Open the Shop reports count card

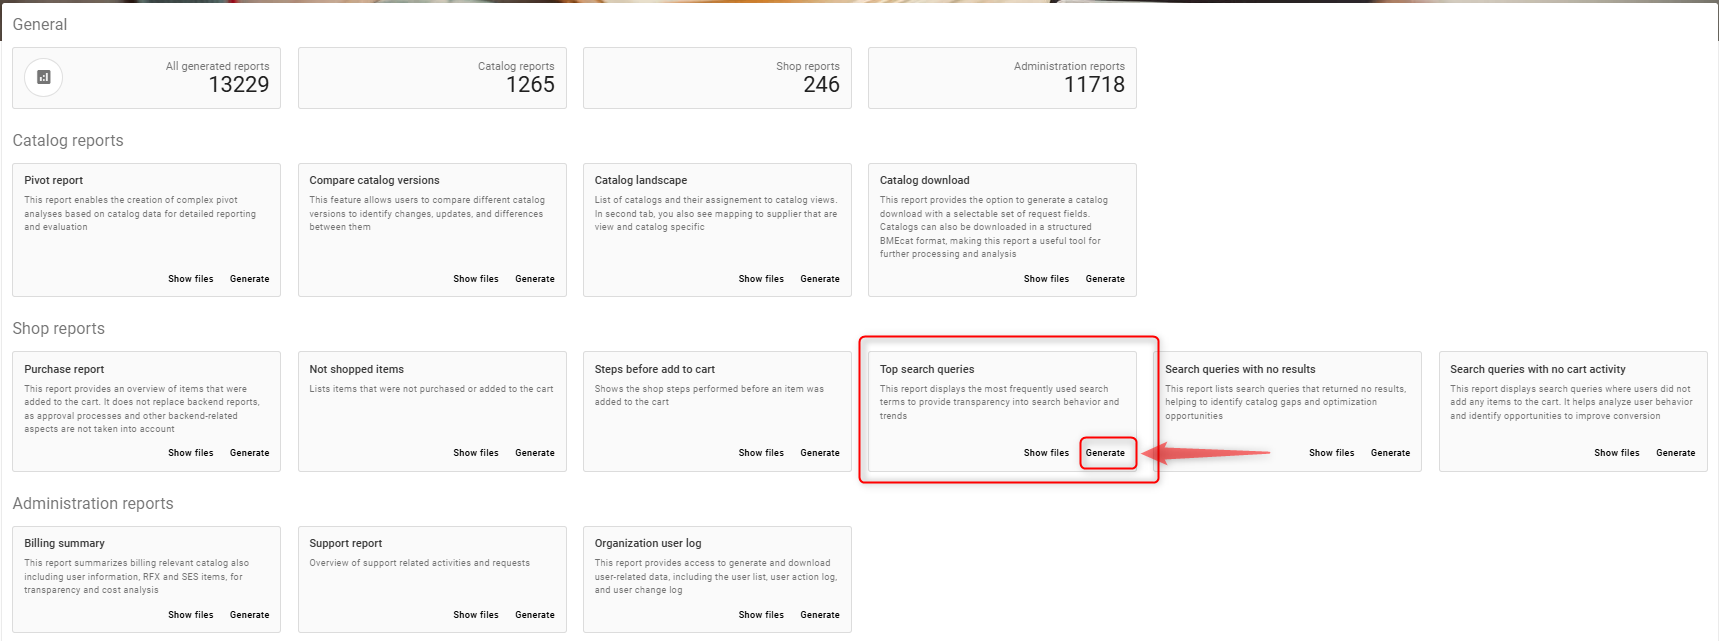(717, 78)
